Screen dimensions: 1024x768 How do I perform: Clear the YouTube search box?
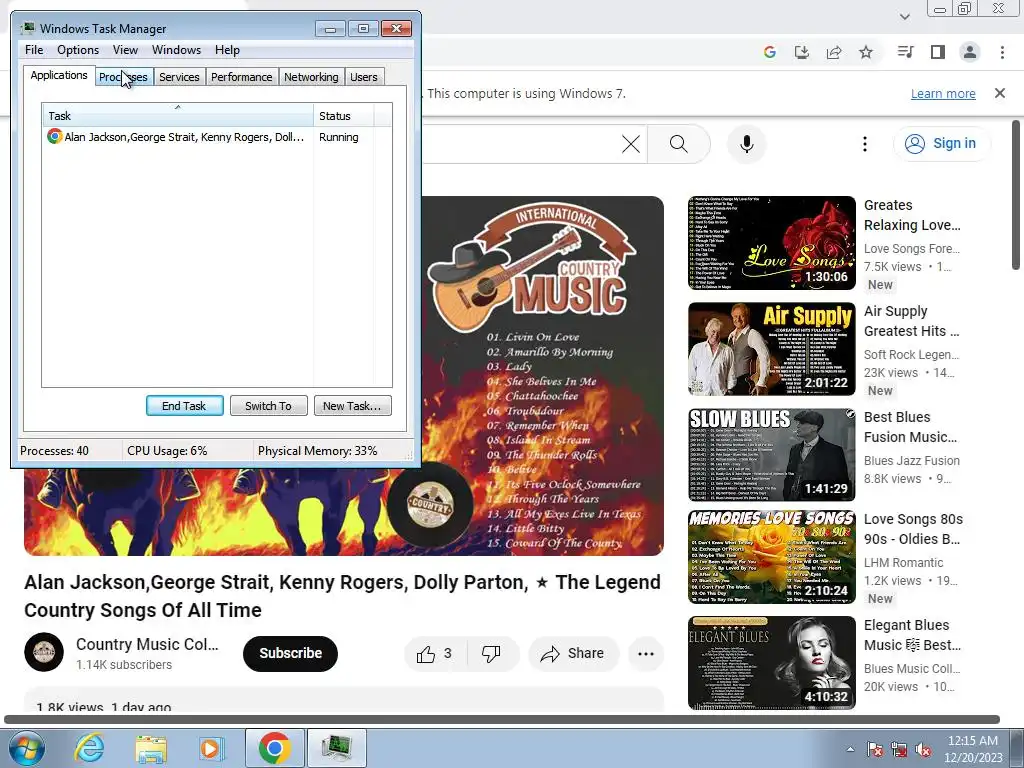coord(631,144)
